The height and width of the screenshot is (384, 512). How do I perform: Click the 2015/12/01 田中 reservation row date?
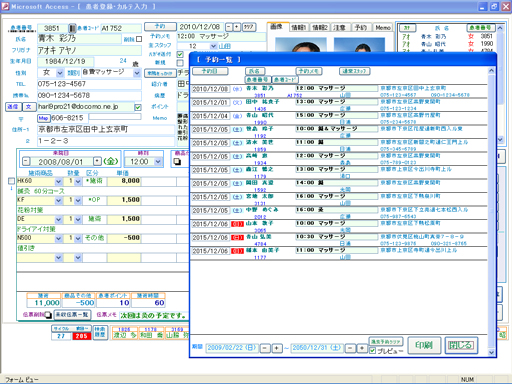tap(210, 102)
